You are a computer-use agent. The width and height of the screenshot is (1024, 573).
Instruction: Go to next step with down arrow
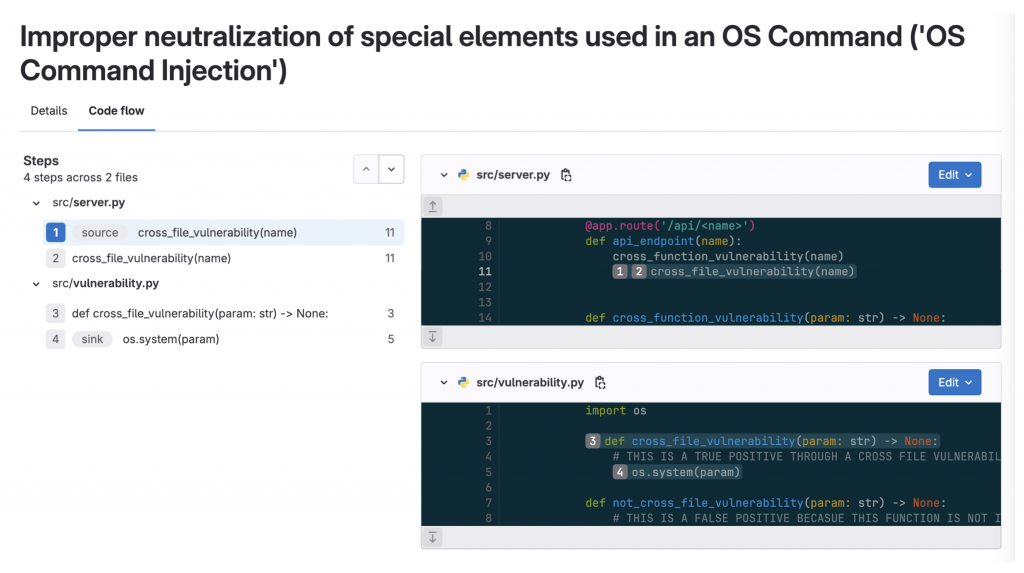[x=391, y=169]
